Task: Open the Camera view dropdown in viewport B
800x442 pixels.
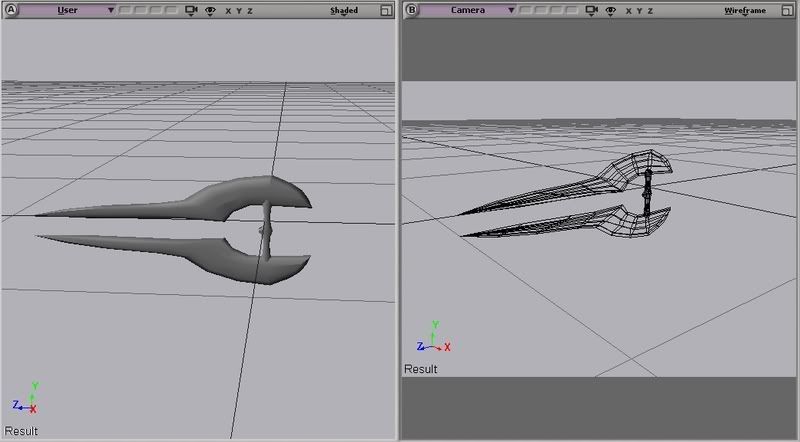Action: point(467,10)
